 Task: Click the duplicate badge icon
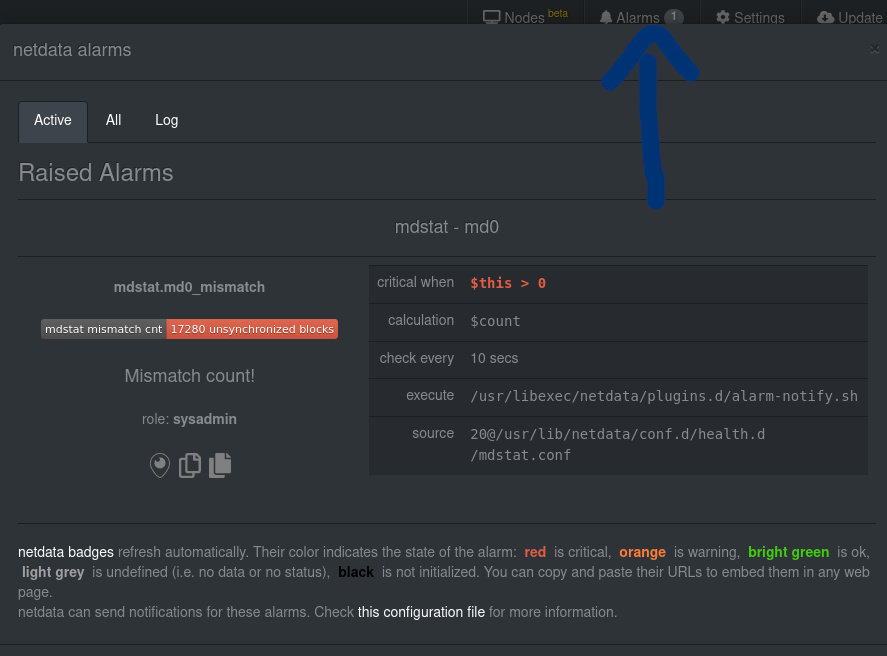click(x=219, y=465)
